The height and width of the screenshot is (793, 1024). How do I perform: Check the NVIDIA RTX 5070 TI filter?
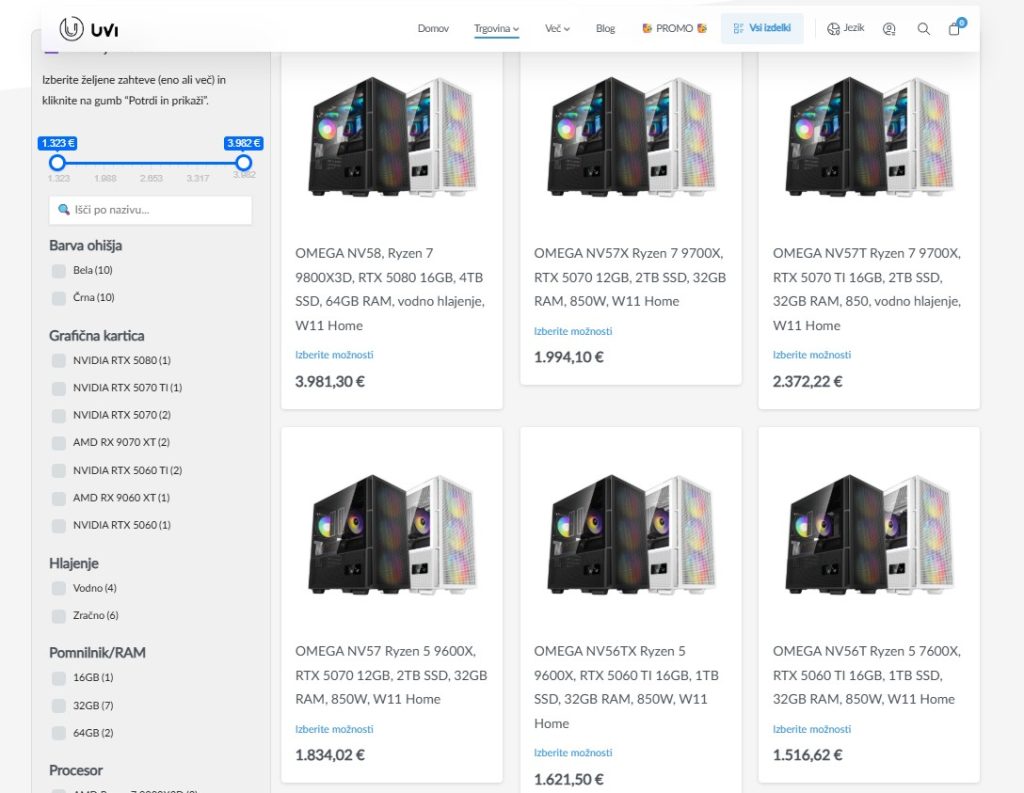[x=59, y=388]
